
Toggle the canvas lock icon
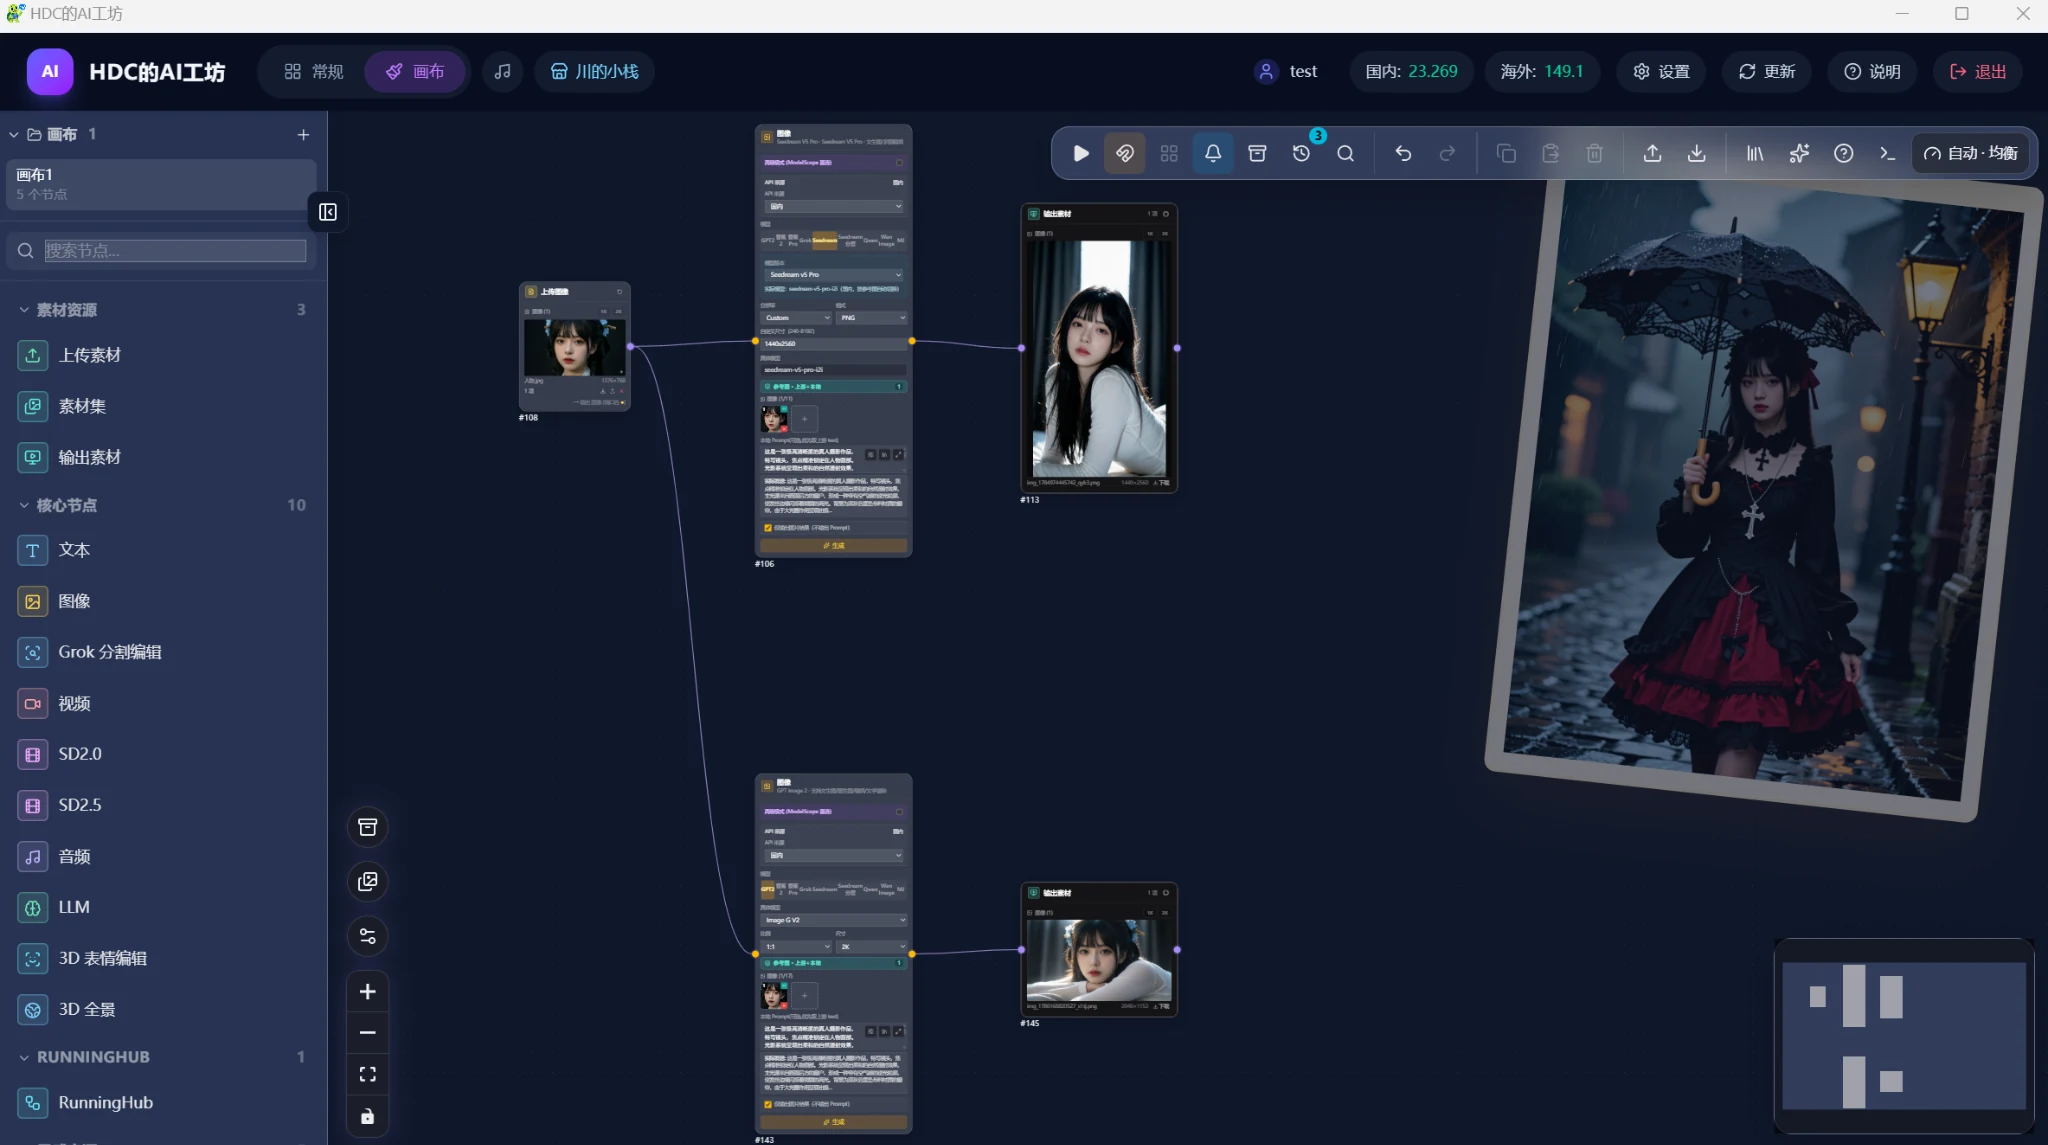(368, 1117)
